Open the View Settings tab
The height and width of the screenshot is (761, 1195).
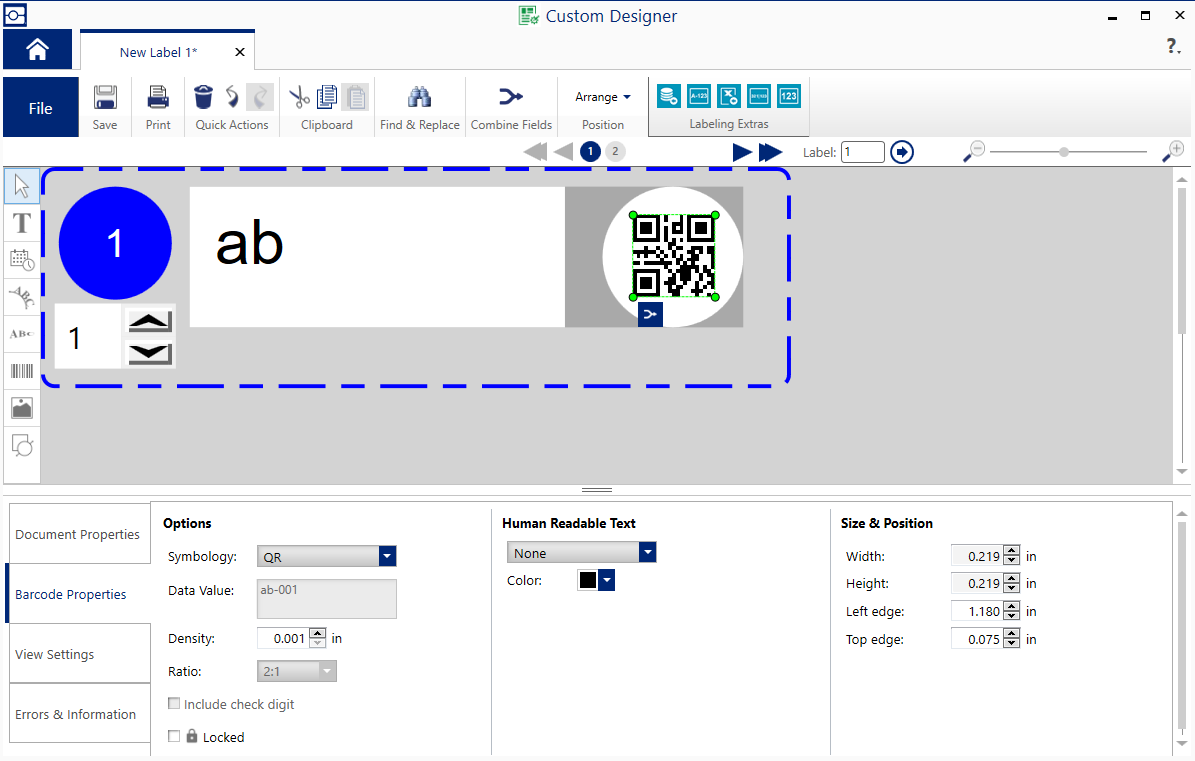tap(78, 654)
